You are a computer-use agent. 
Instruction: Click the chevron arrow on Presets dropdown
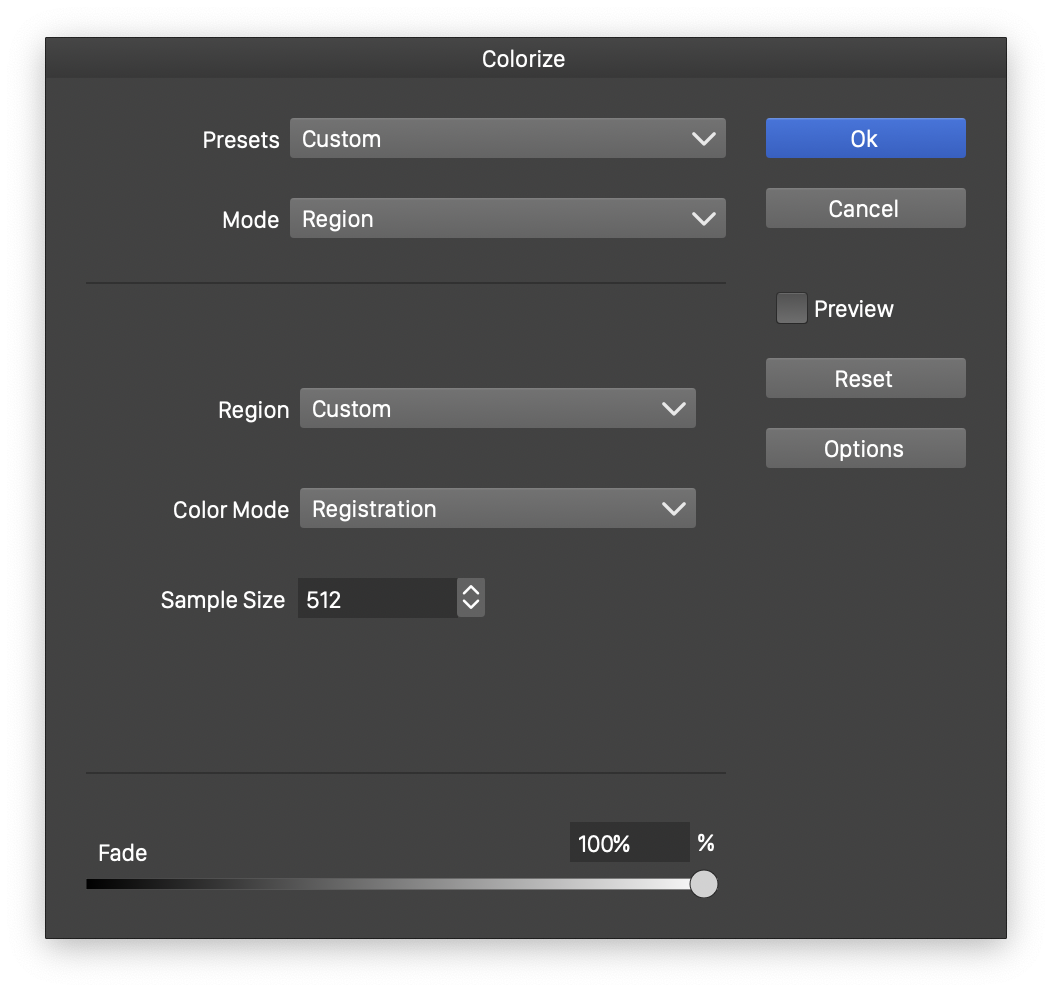pyautogui.click(x=704, y=139)
